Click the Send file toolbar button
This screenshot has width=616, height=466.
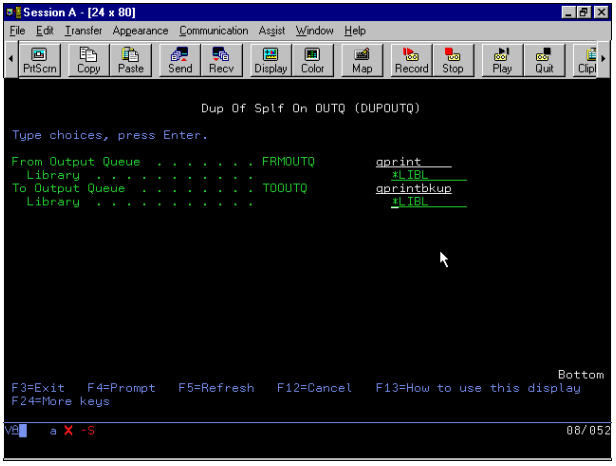point(180,60)
